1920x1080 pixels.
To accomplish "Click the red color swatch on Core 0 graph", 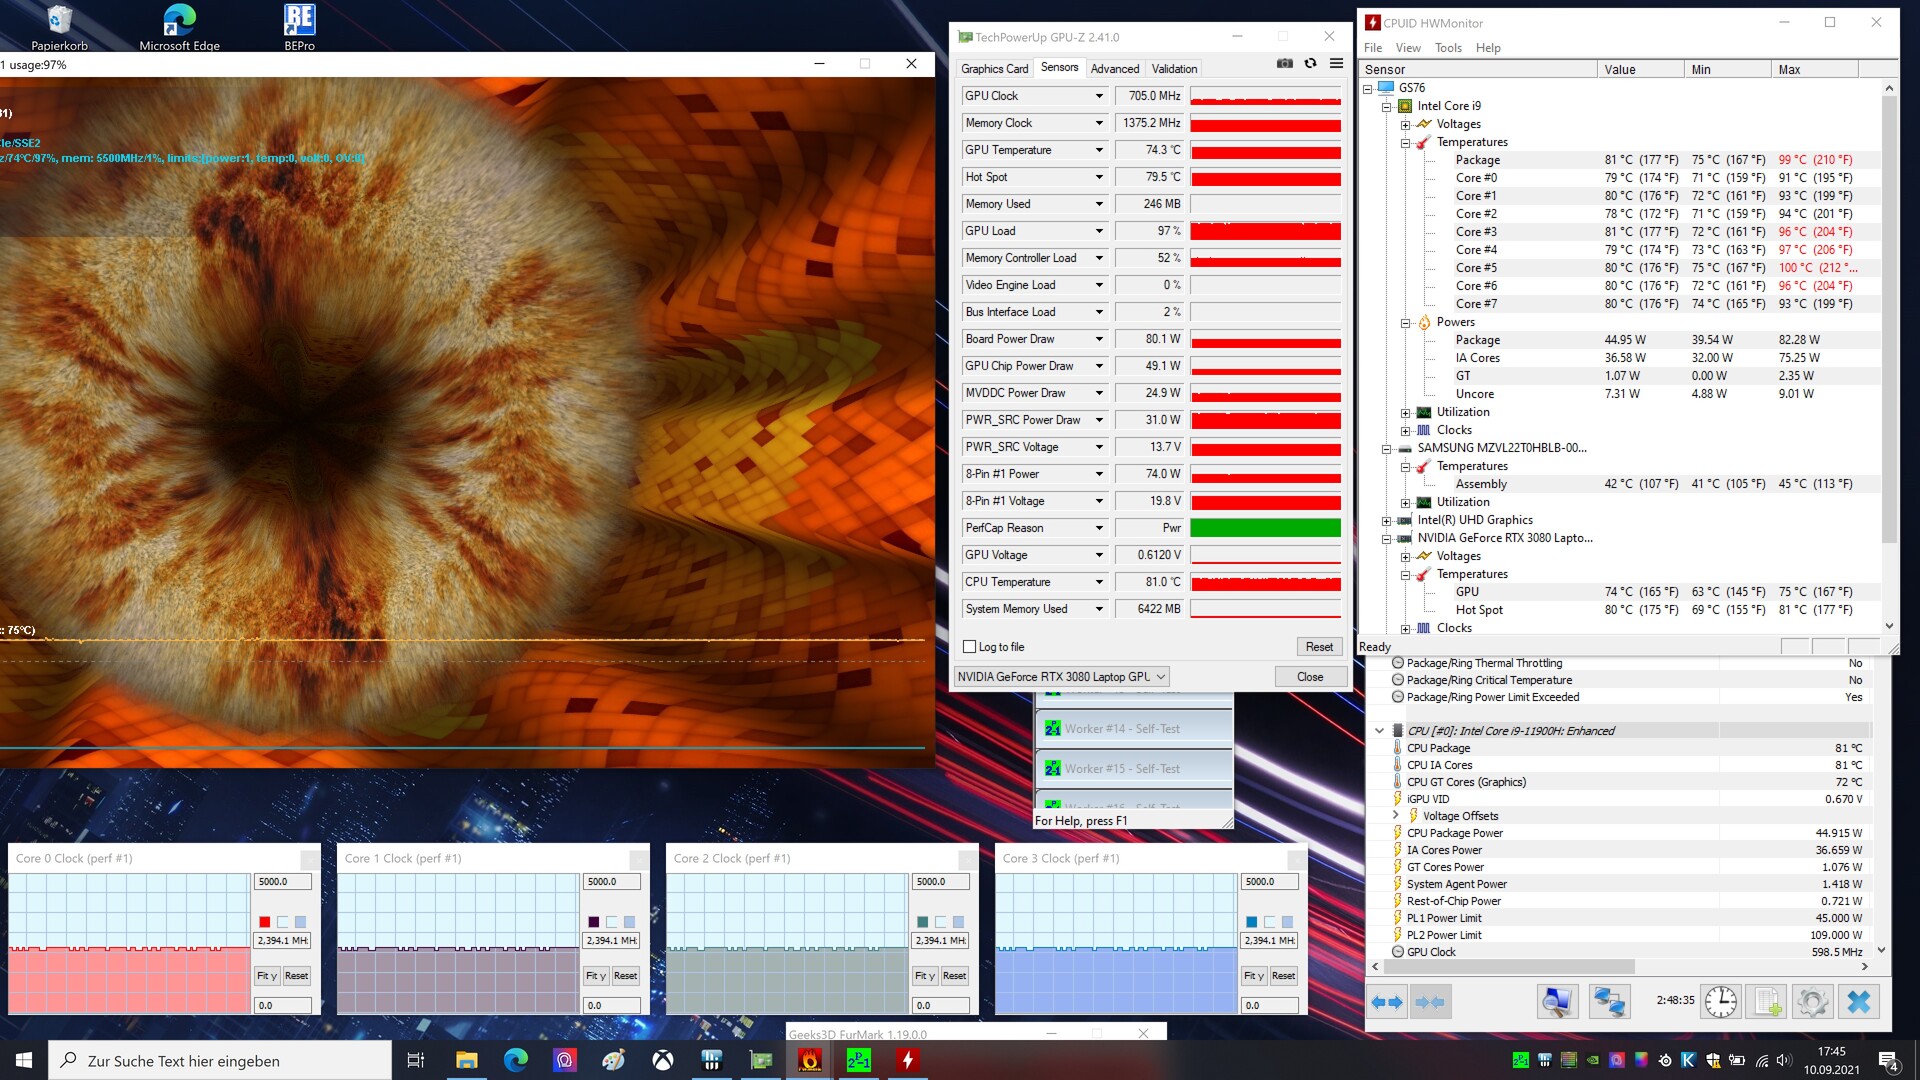I will (x=265, y=922).
